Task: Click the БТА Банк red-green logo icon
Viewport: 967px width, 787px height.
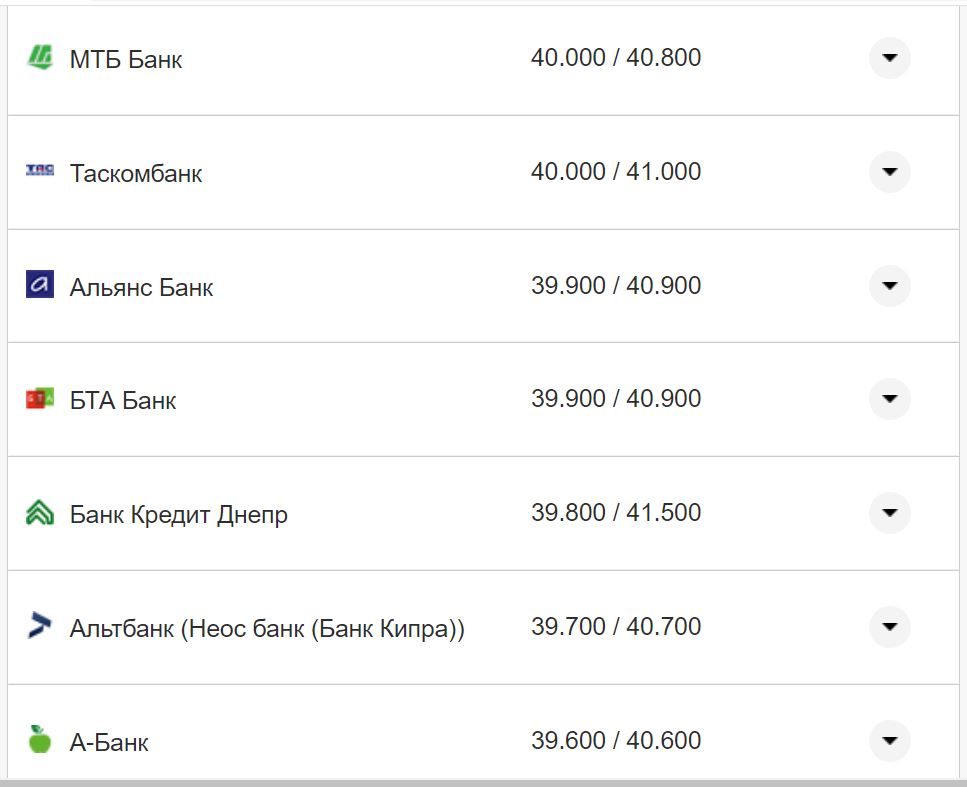Action: tap(39, 399)
